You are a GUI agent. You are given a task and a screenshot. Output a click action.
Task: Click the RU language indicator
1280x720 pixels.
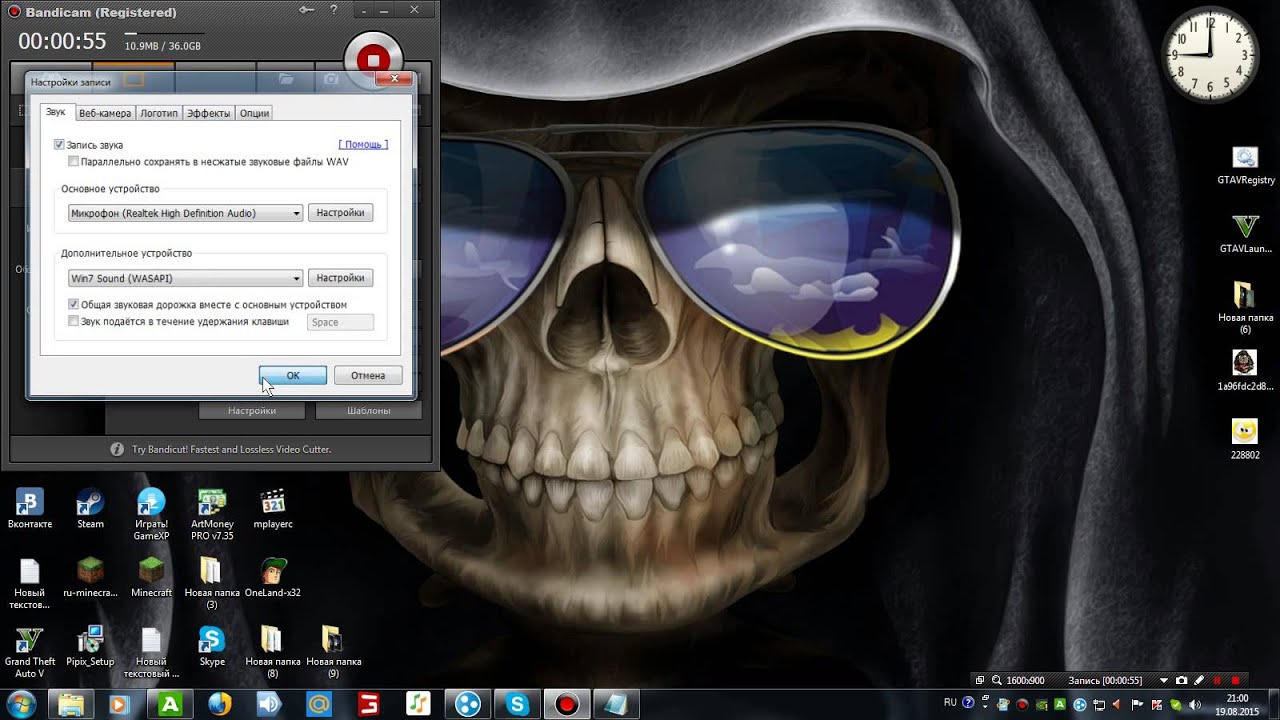[950, 703]
